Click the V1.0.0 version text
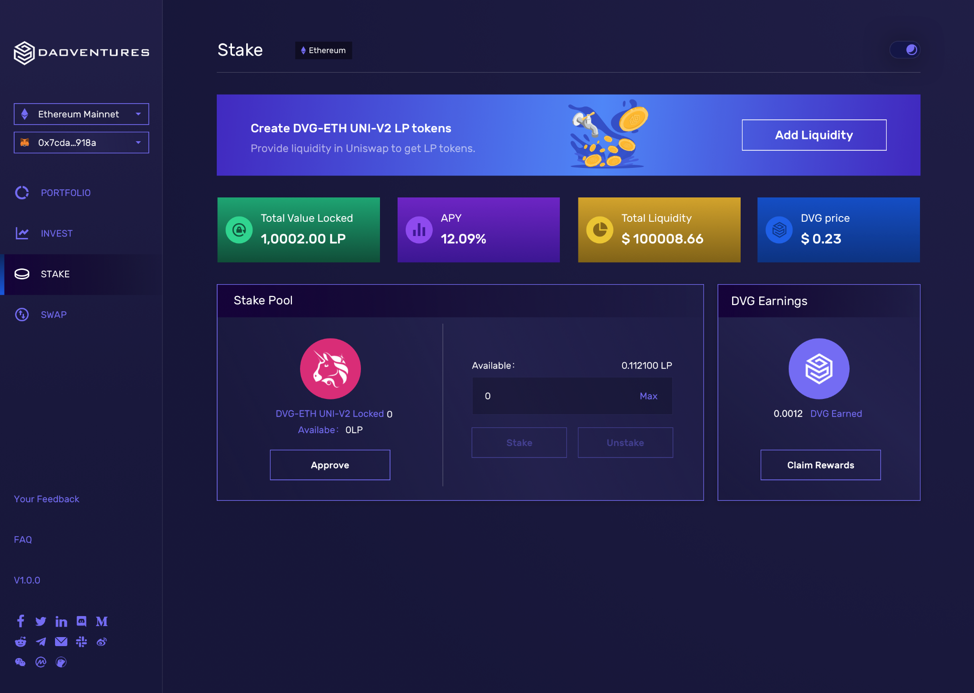This screenshot has width=974, height=693. click(x=27, y=580)
